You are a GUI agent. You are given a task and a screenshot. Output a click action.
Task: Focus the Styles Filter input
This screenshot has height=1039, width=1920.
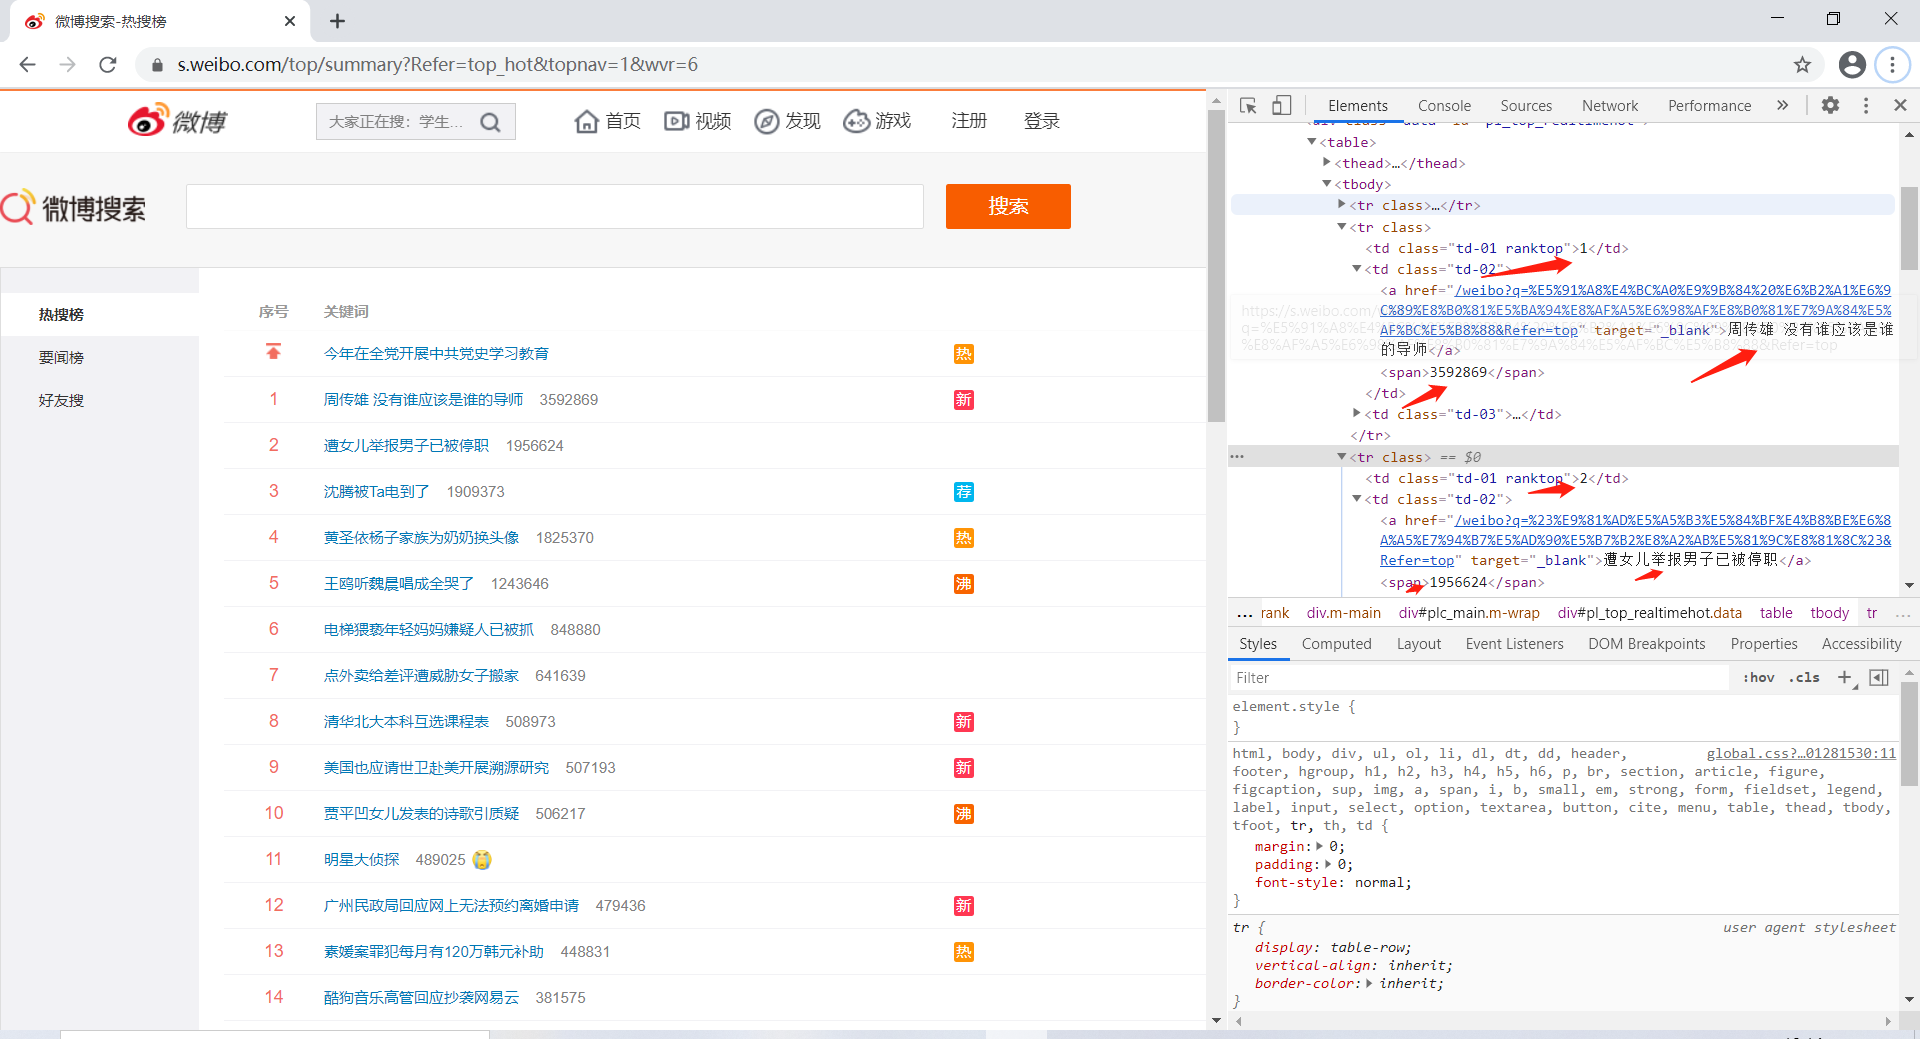click(x=1480, y=678)
